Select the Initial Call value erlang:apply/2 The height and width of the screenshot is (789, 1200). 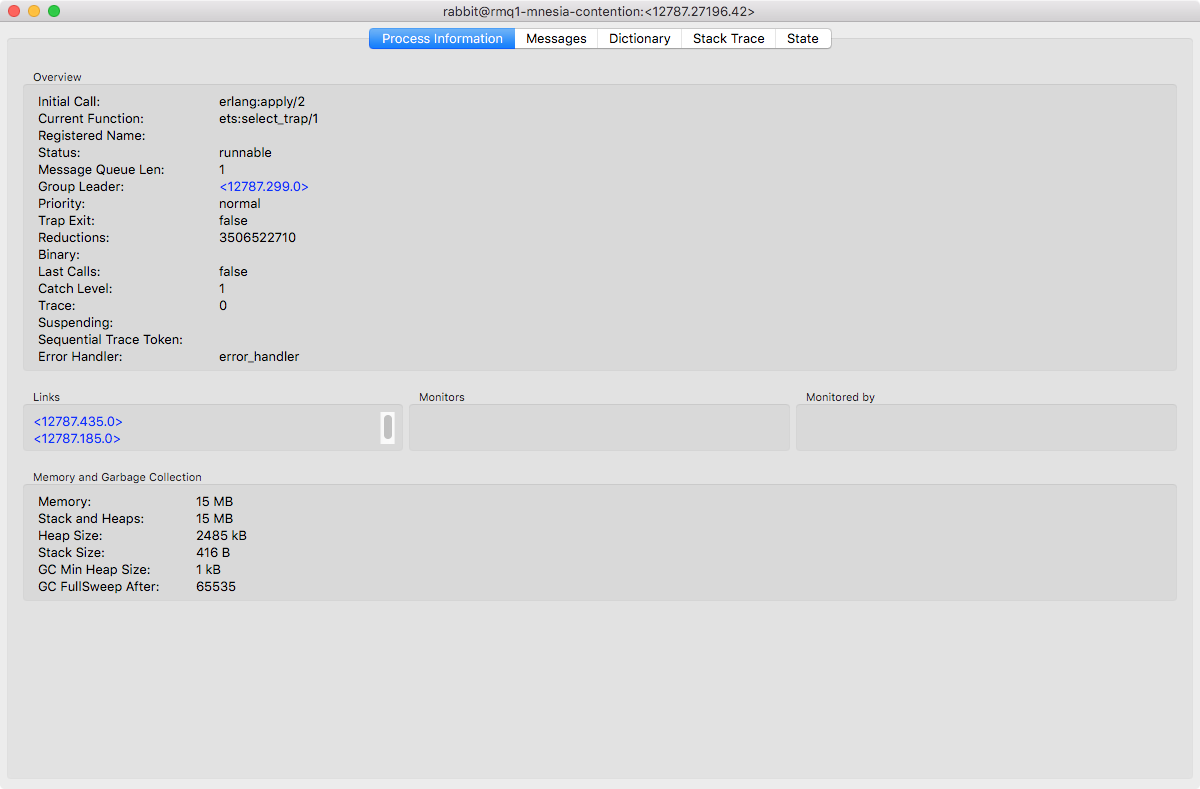262,102
